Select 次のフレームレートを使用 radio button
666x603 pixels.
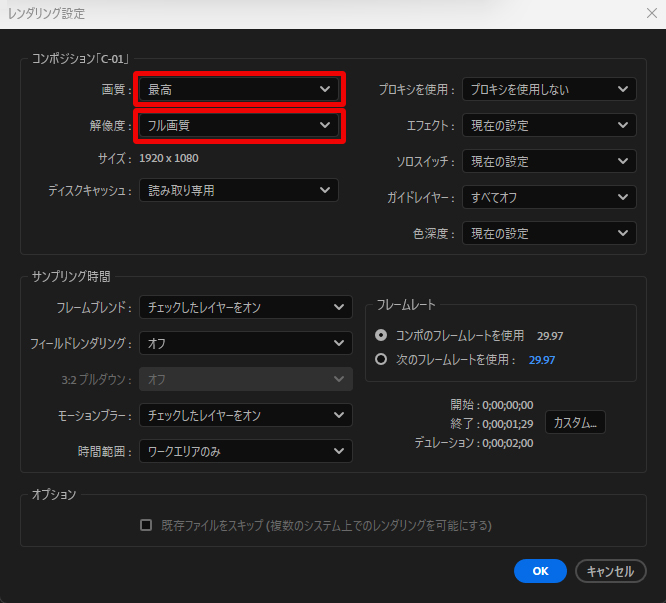[x=381, y=359]
